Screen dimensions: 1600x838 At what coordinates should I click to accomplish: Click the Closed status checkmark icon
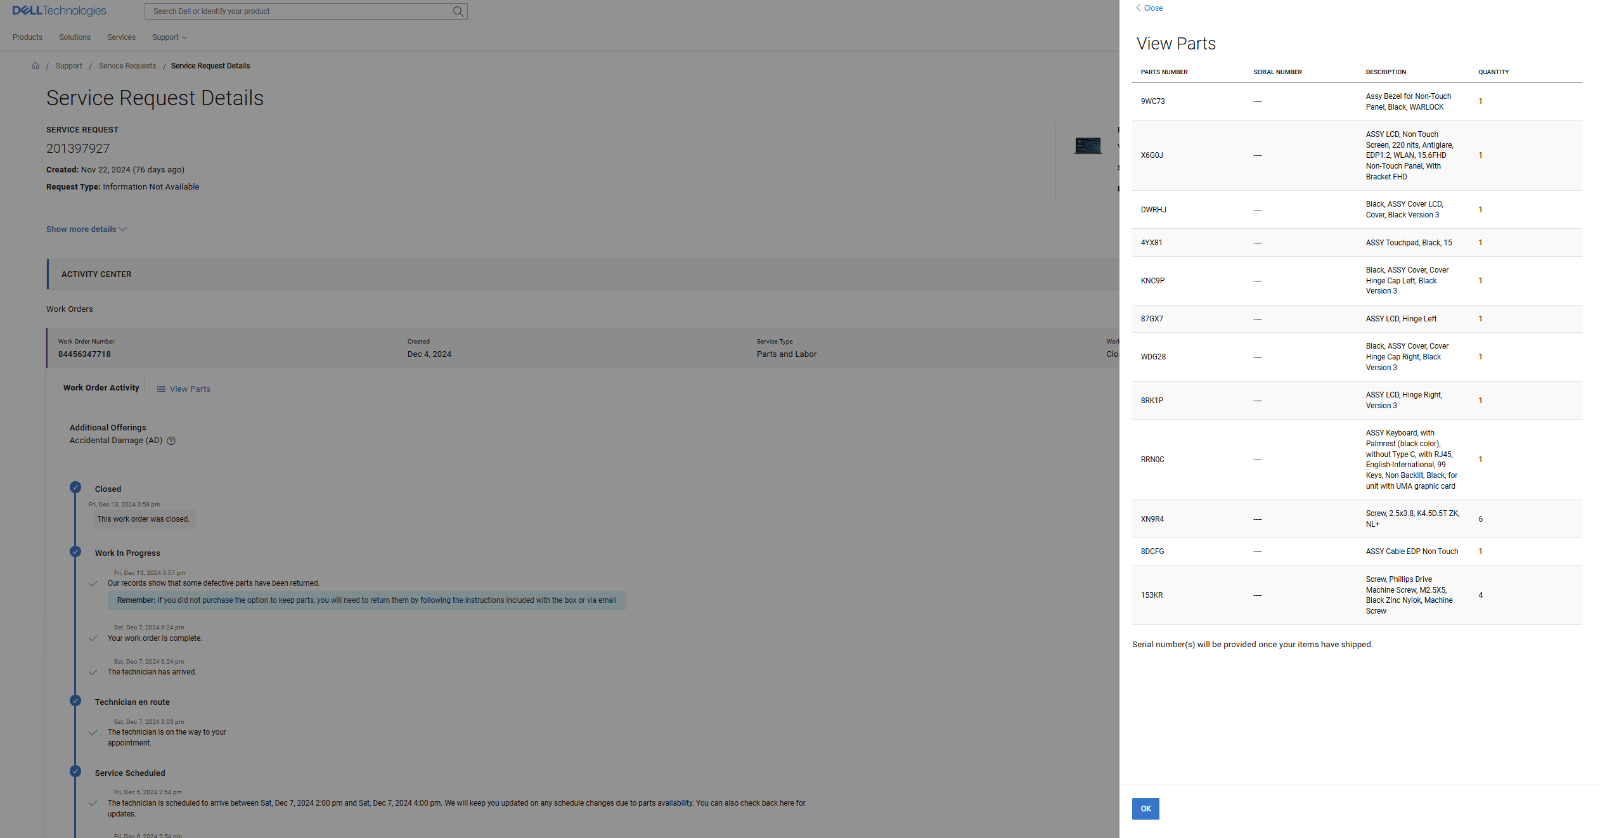click(75, 488)
